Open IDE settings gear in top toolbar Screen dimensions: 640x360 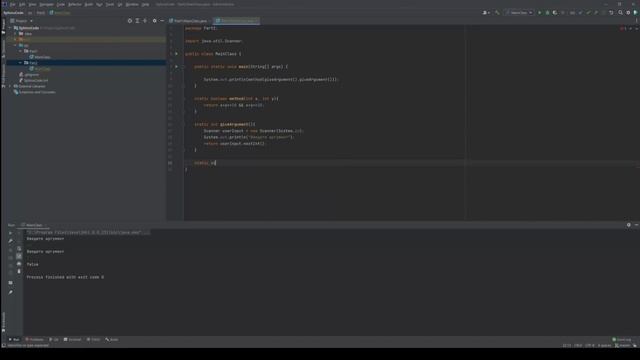628,13
